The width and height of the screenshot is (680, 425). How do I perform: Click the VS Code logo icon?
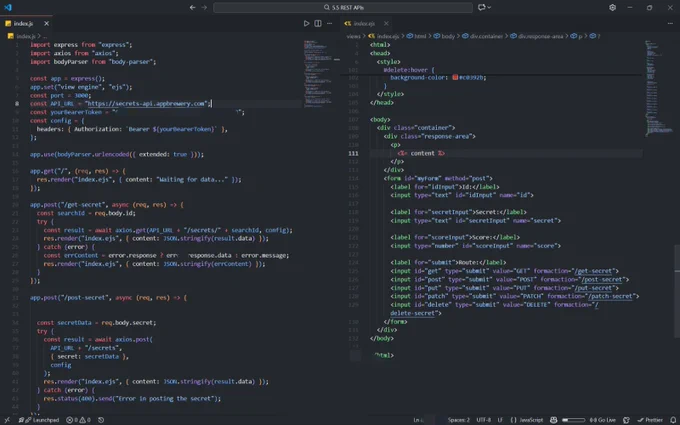point(8,7)
